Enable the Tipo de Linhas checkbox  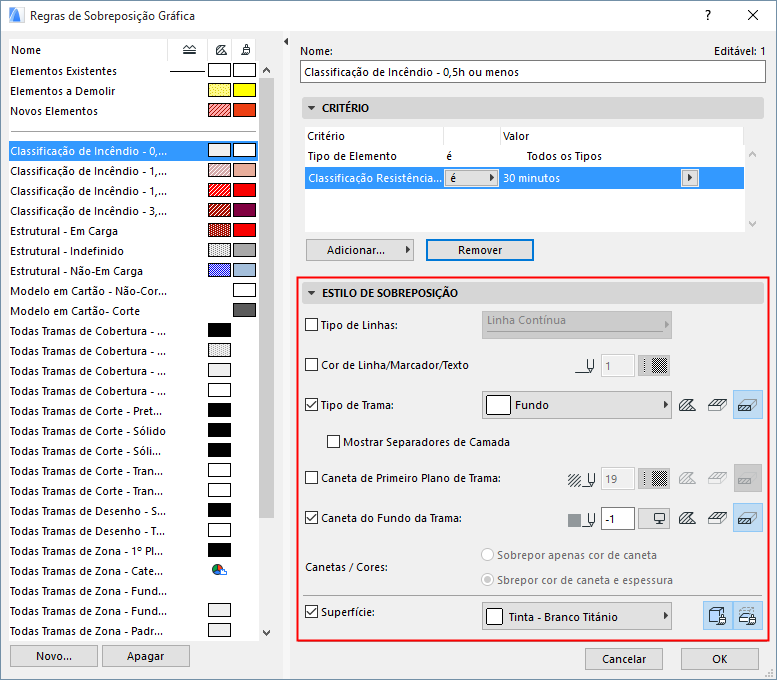pos(311,325)
